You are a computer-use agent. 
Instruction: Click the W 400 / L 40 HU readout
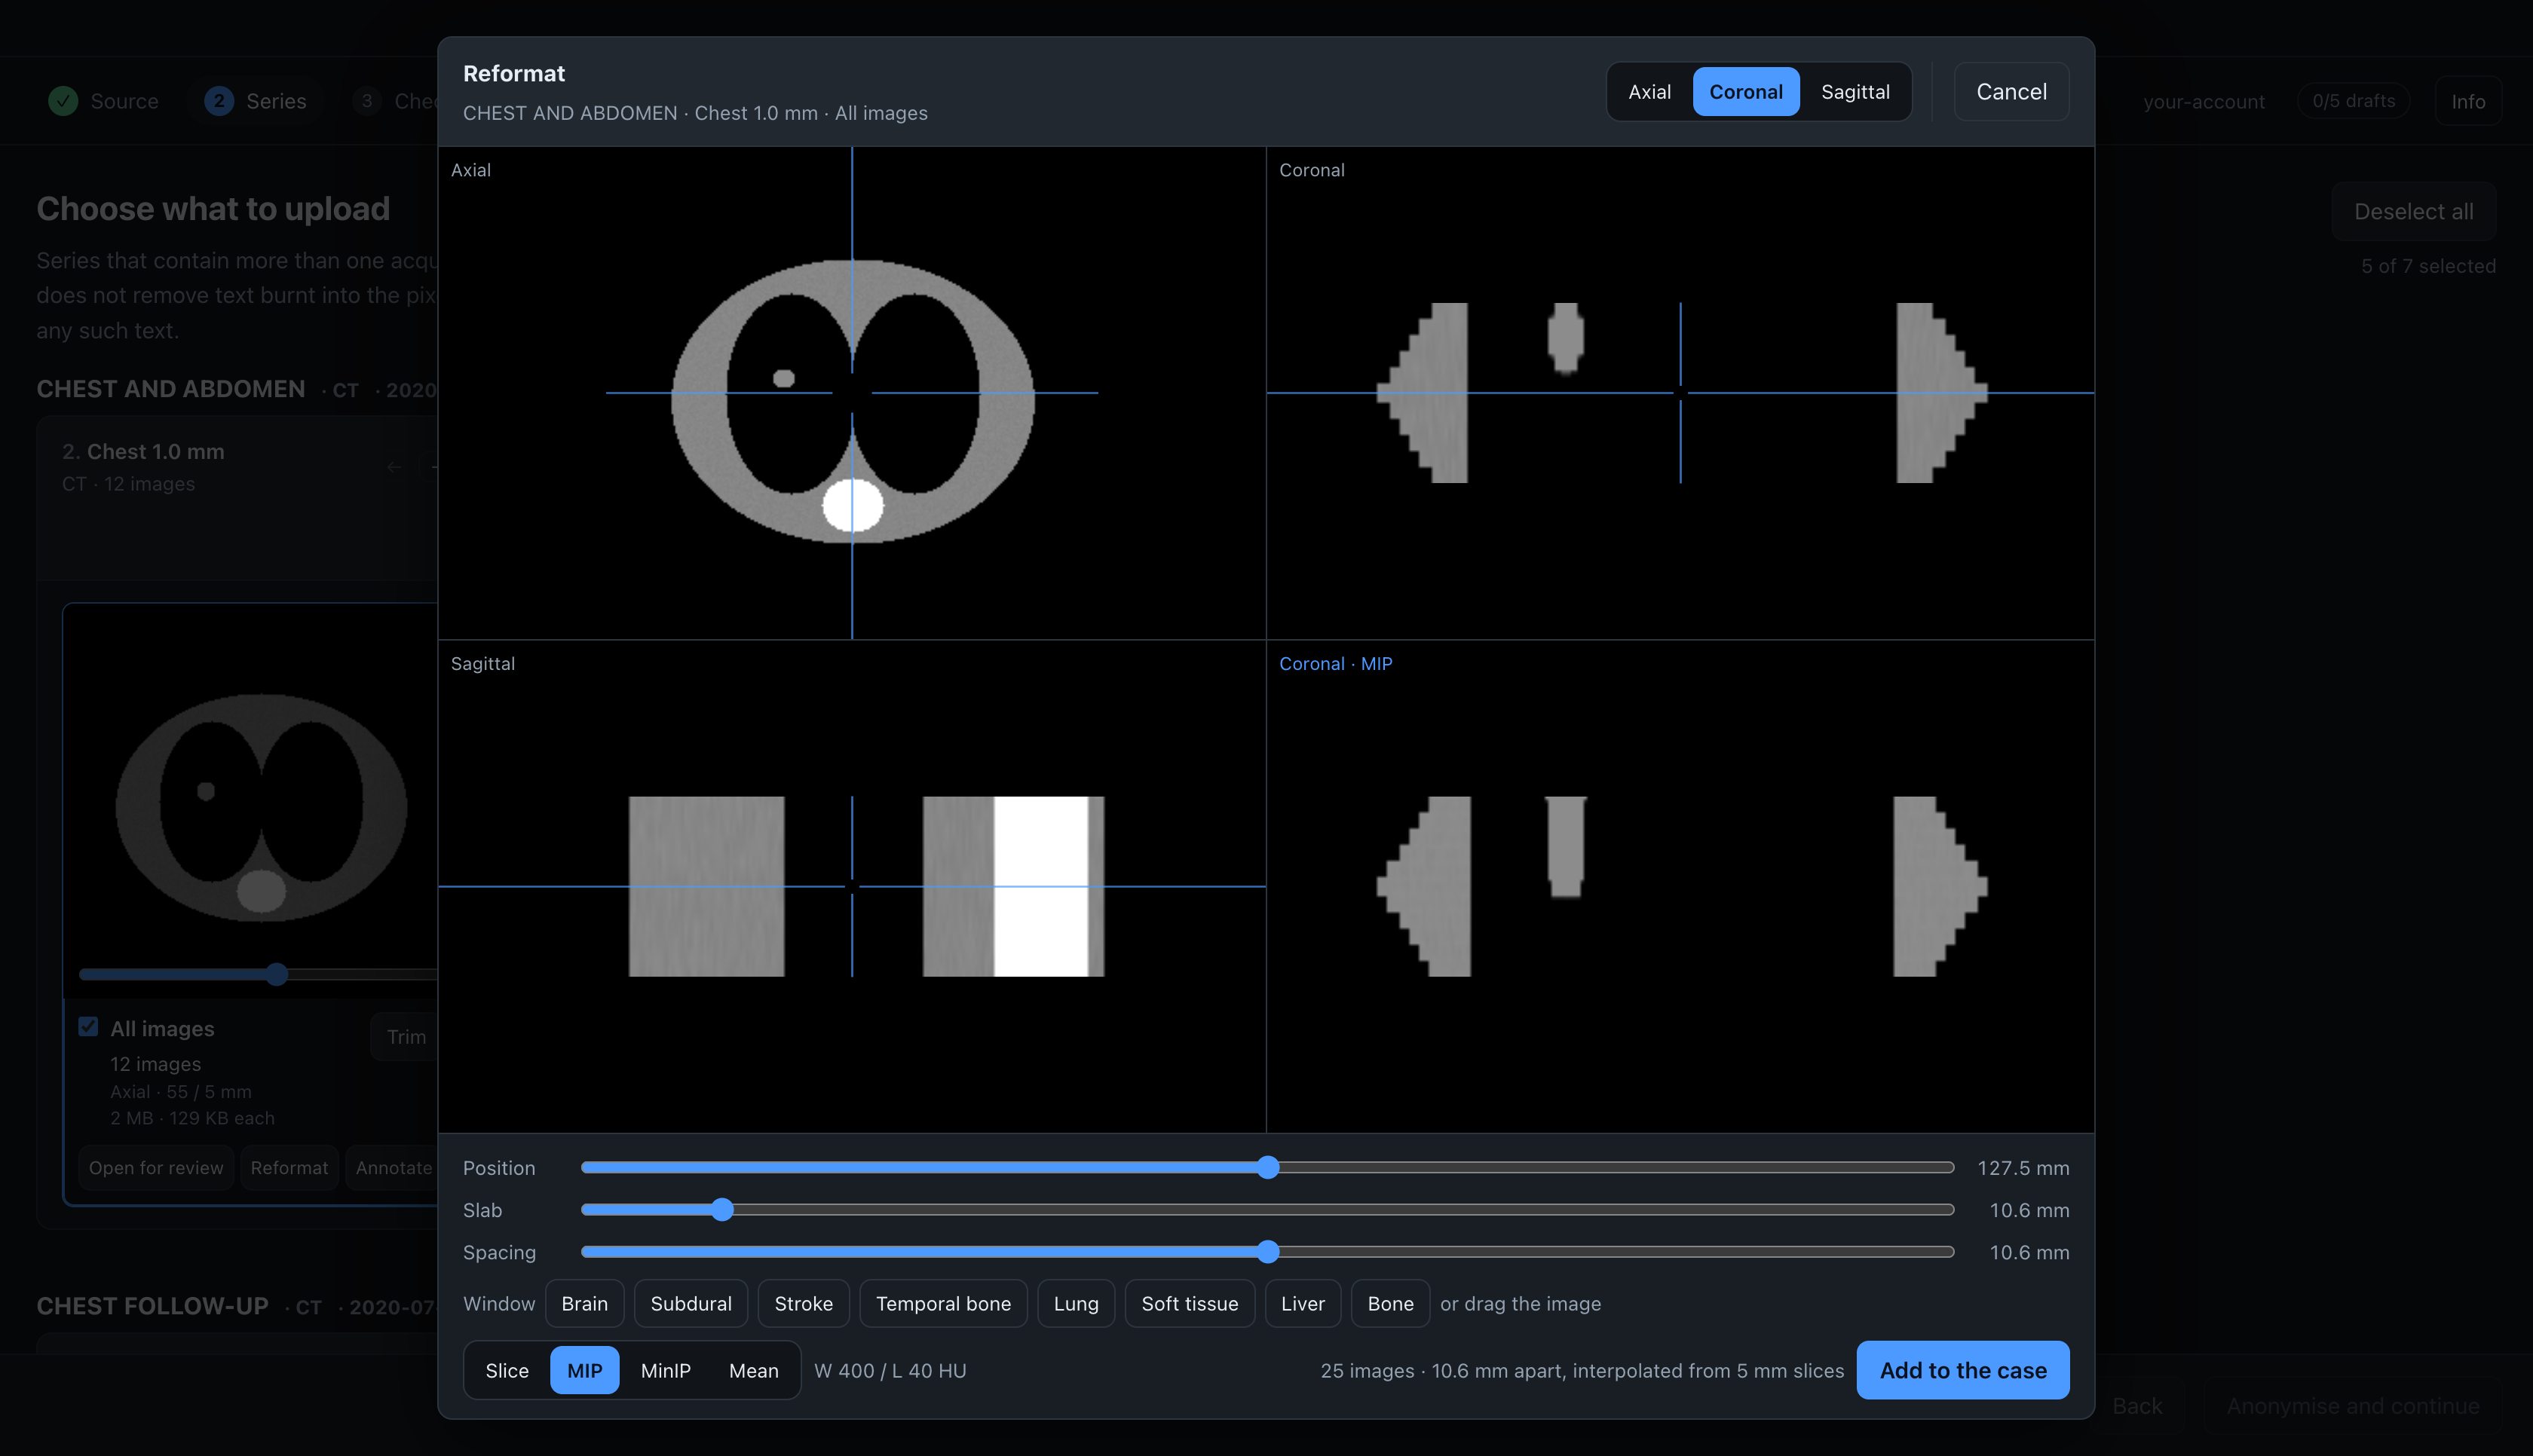890,1371
